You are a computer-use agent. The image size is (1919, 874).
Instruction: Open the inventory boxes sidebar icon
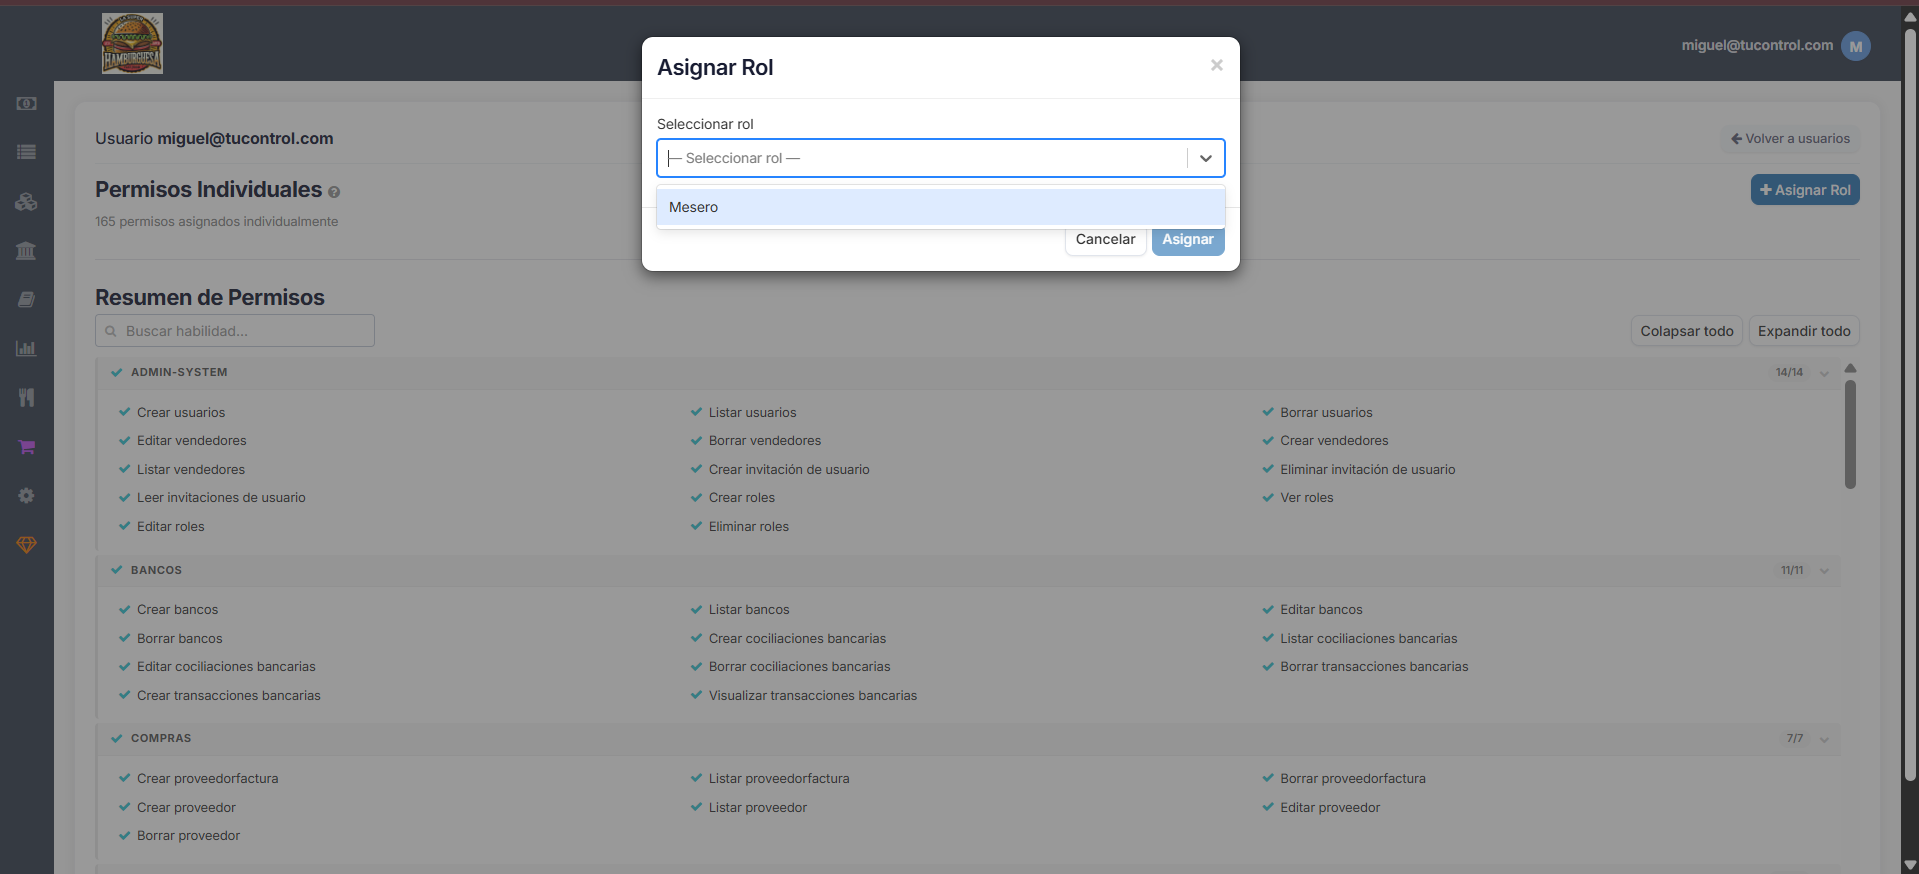click(x=26, y=201)
